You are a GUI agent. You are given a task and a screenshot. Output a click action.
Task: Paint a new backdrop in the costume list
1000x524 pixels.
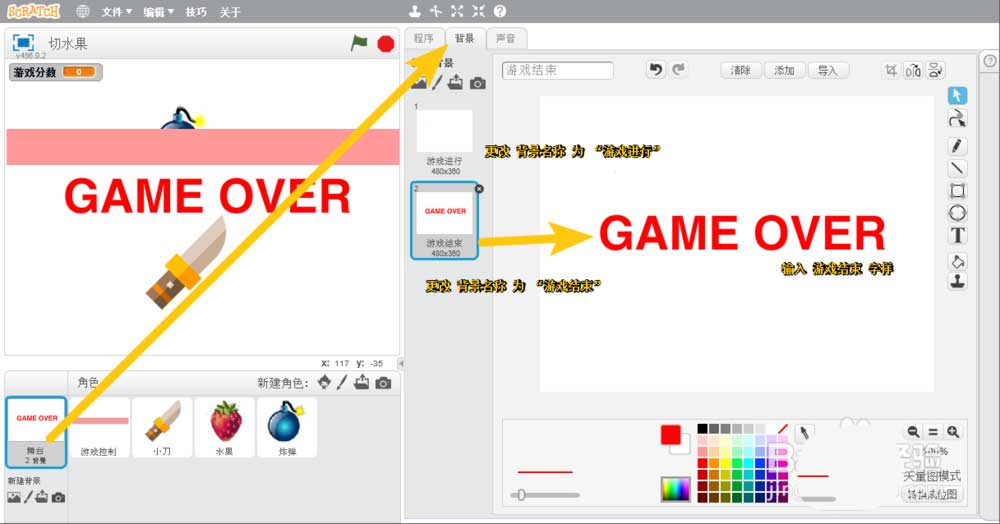[437, 83]
